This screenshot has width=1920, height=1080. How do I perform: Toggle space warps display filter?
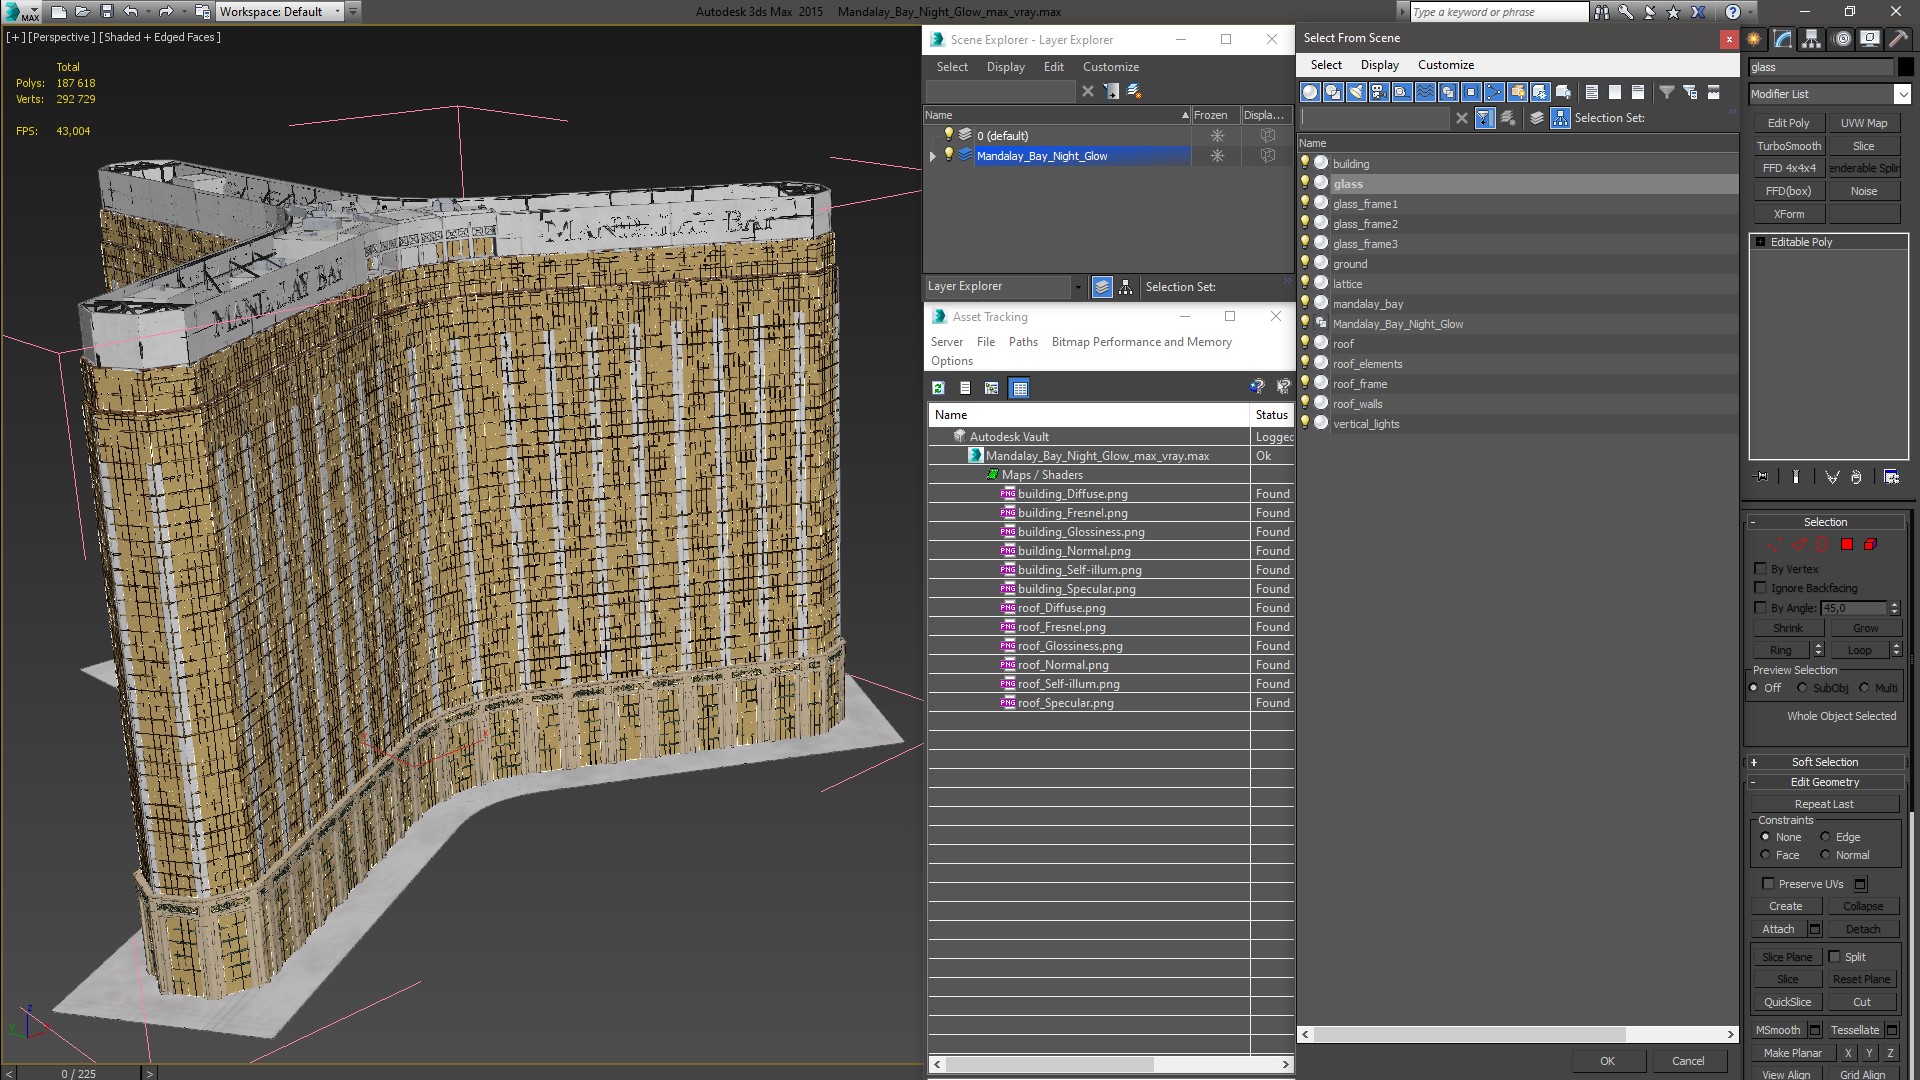tap(1425, 92)
